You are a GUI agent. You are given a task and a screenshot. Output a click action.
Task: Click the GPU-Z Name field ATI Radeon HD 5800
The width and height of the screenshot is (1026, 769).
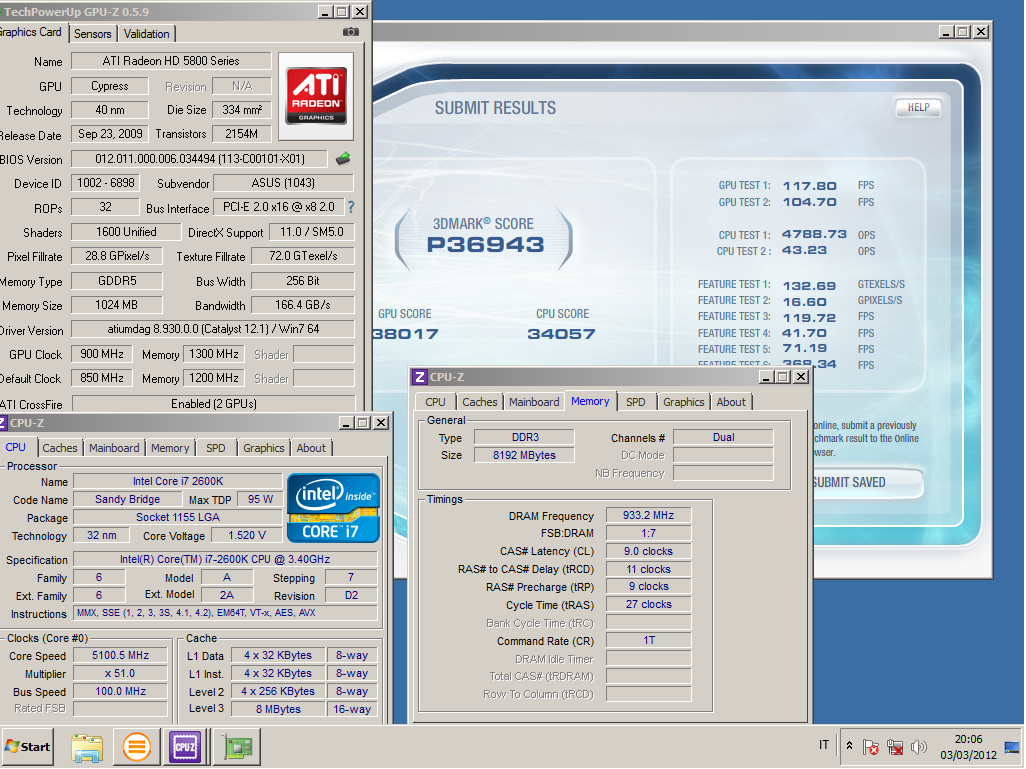coord(171,61)
